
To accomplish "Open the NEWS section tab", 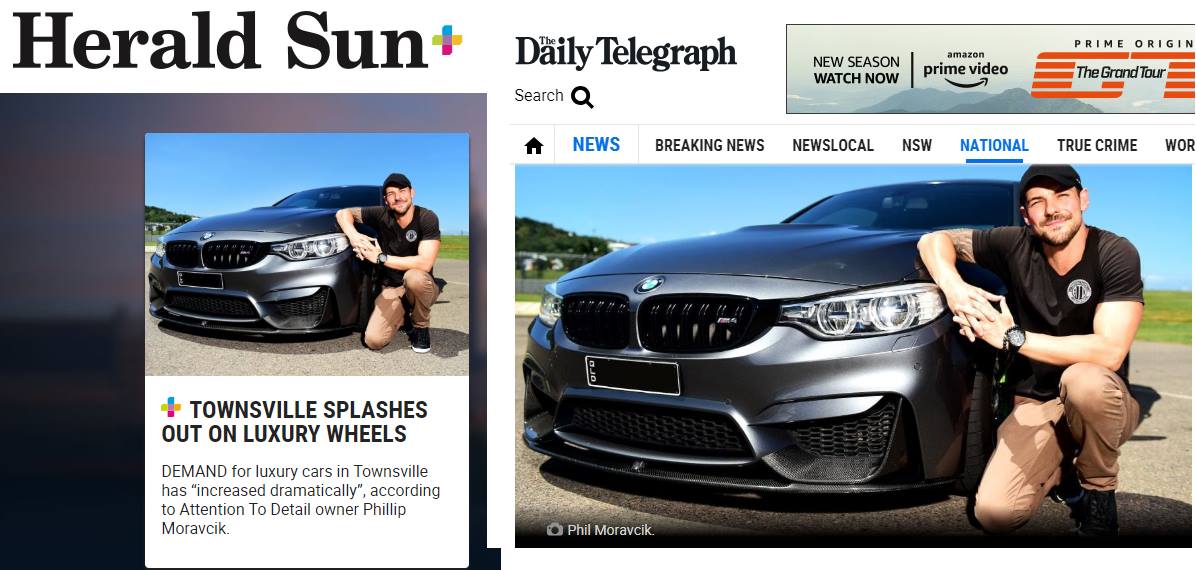I will click(x=596, y=144).
